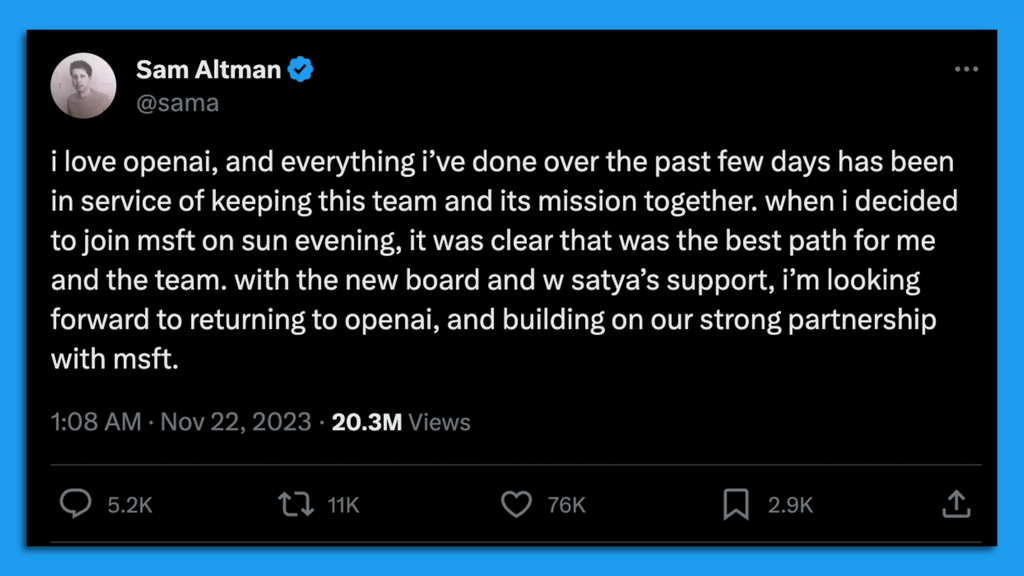Image resolution: width=1024 pixels, height=576 pixels.
Task: Share the tweet via the upload arrow icon
Action: [955, 505]
